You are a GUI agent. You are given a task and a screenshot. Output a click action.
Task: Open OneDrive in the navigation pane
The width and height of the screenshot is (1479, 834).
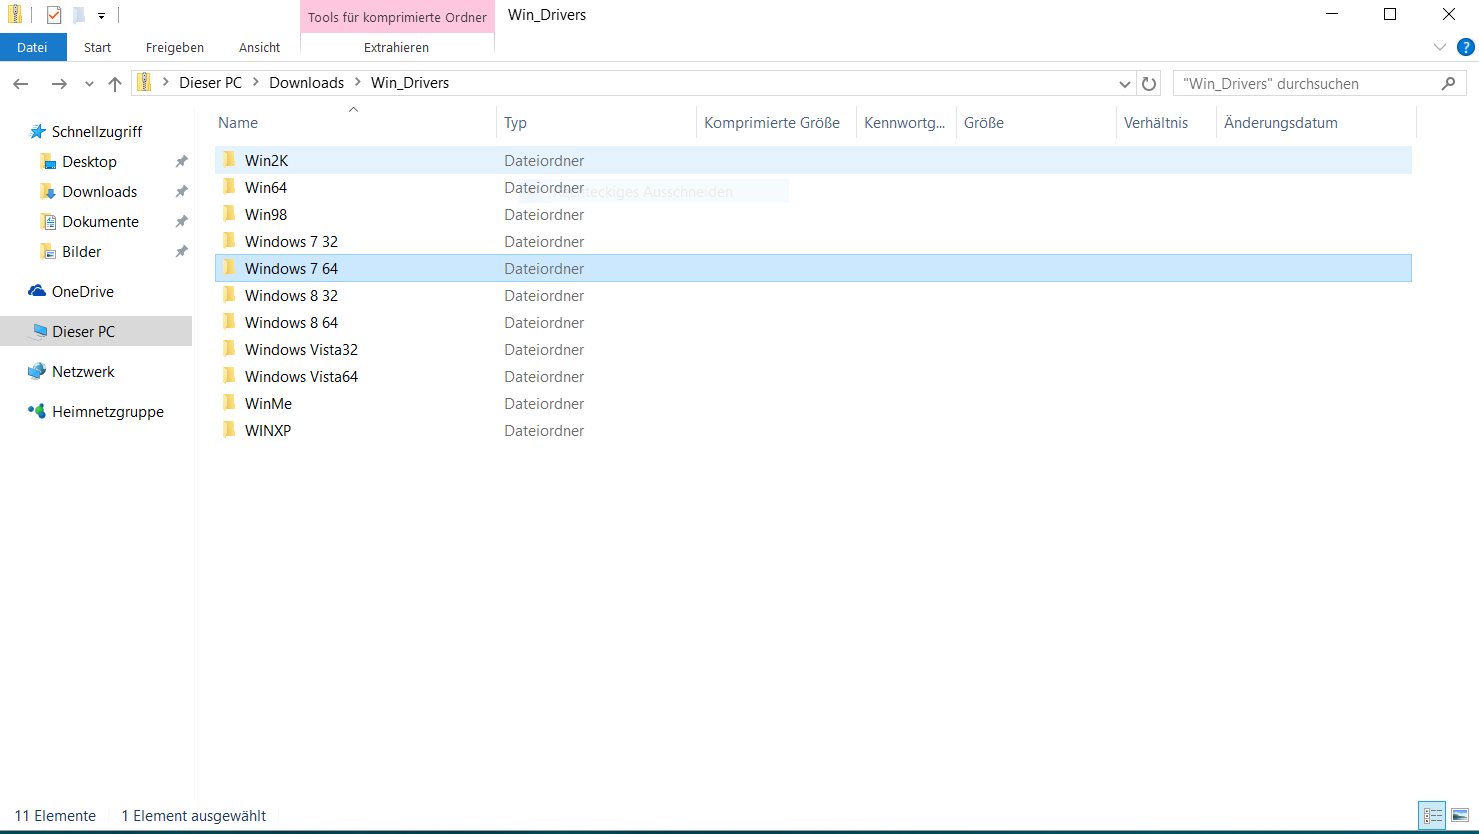tap(82, 292)
